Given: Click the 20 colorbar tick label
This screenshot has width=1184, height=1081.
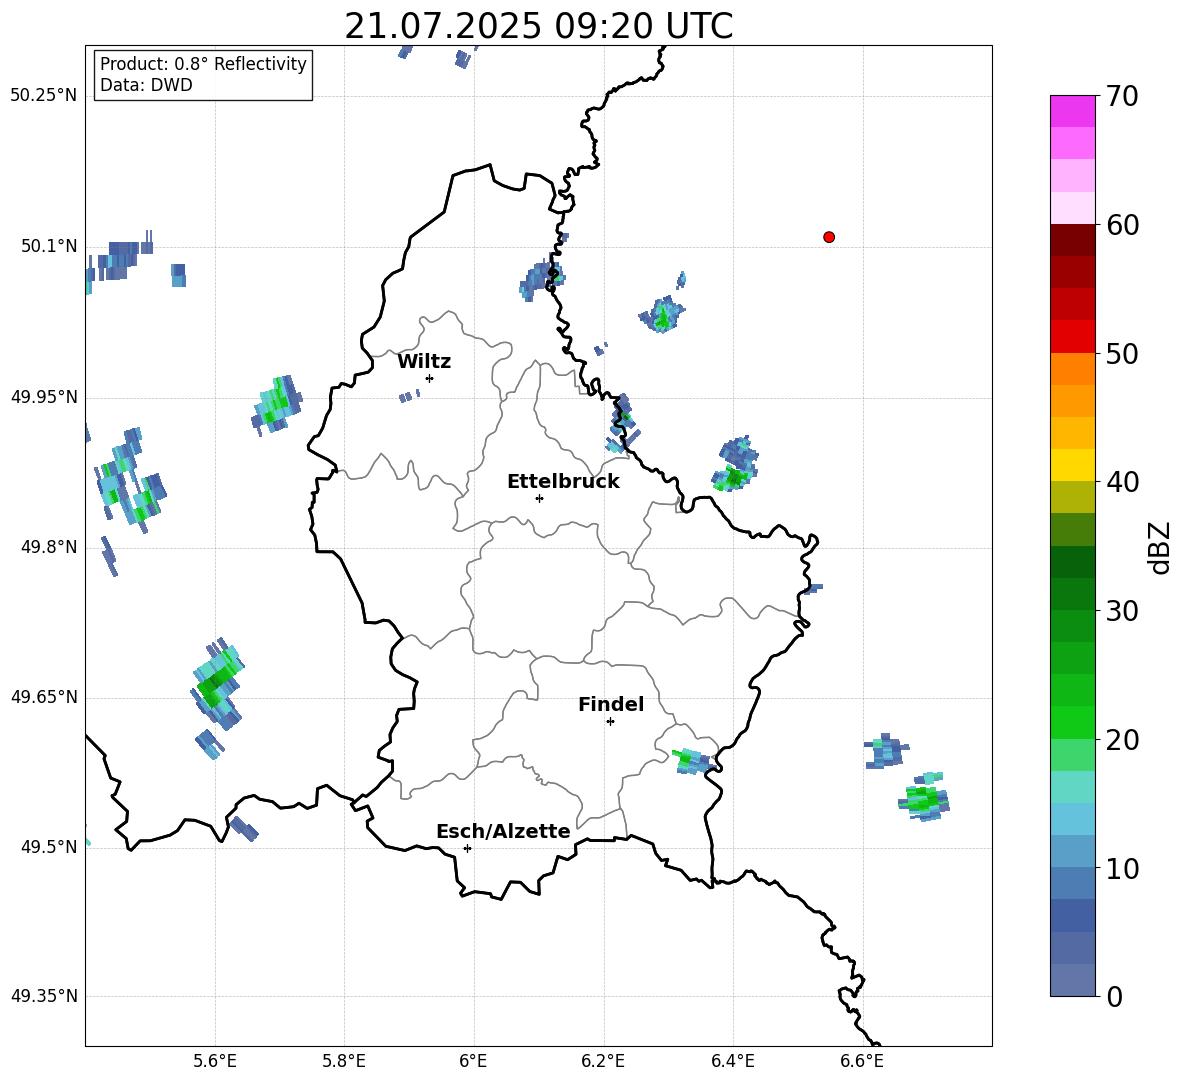Looking at the screenshot, I should 1122,740.
